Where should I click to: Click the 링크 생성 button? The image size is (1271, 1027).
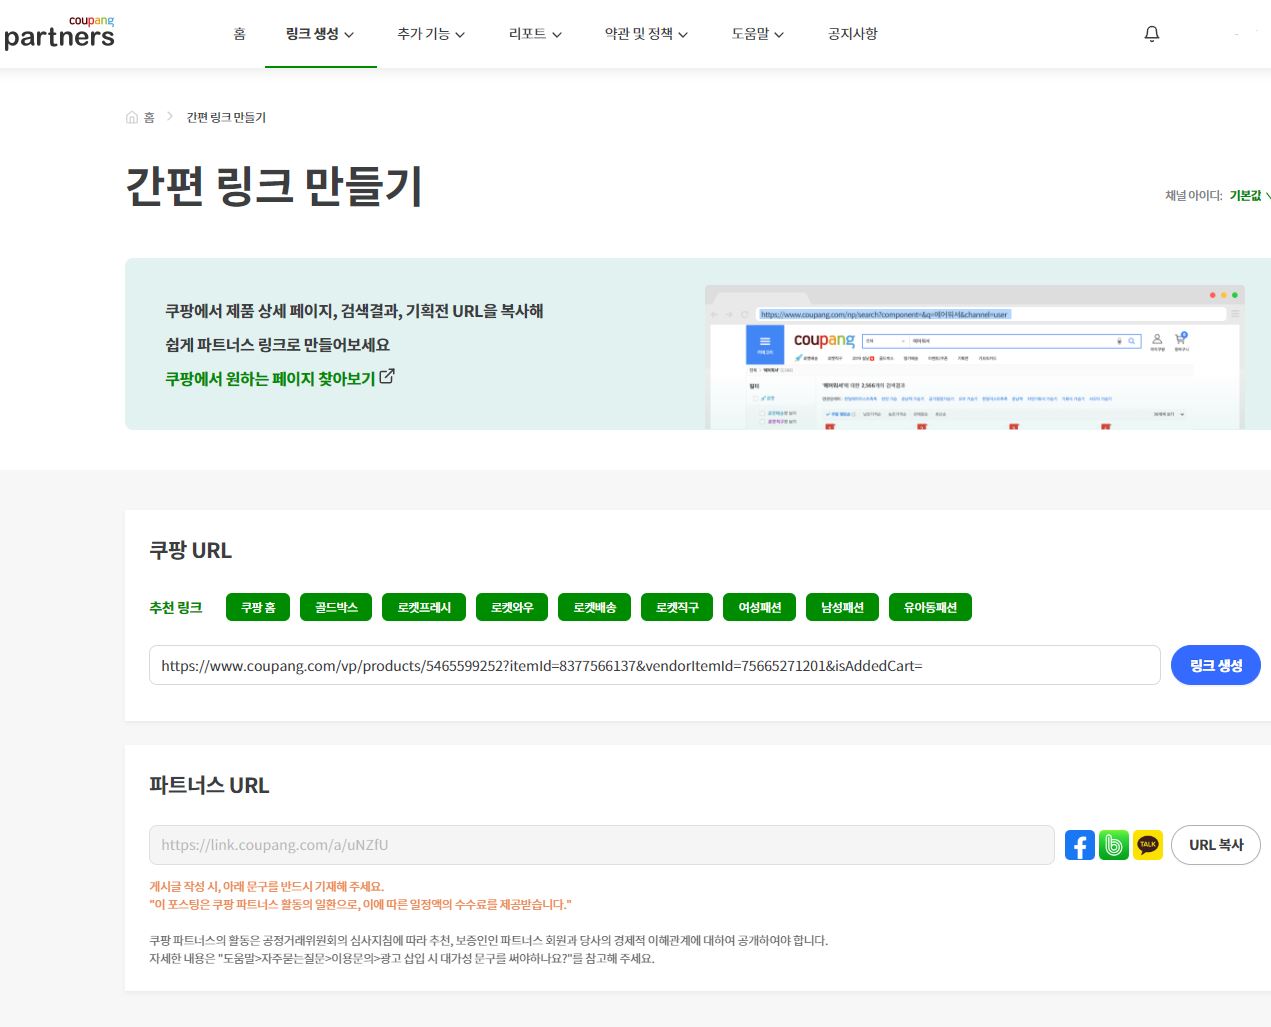(x=1215, y=664)
